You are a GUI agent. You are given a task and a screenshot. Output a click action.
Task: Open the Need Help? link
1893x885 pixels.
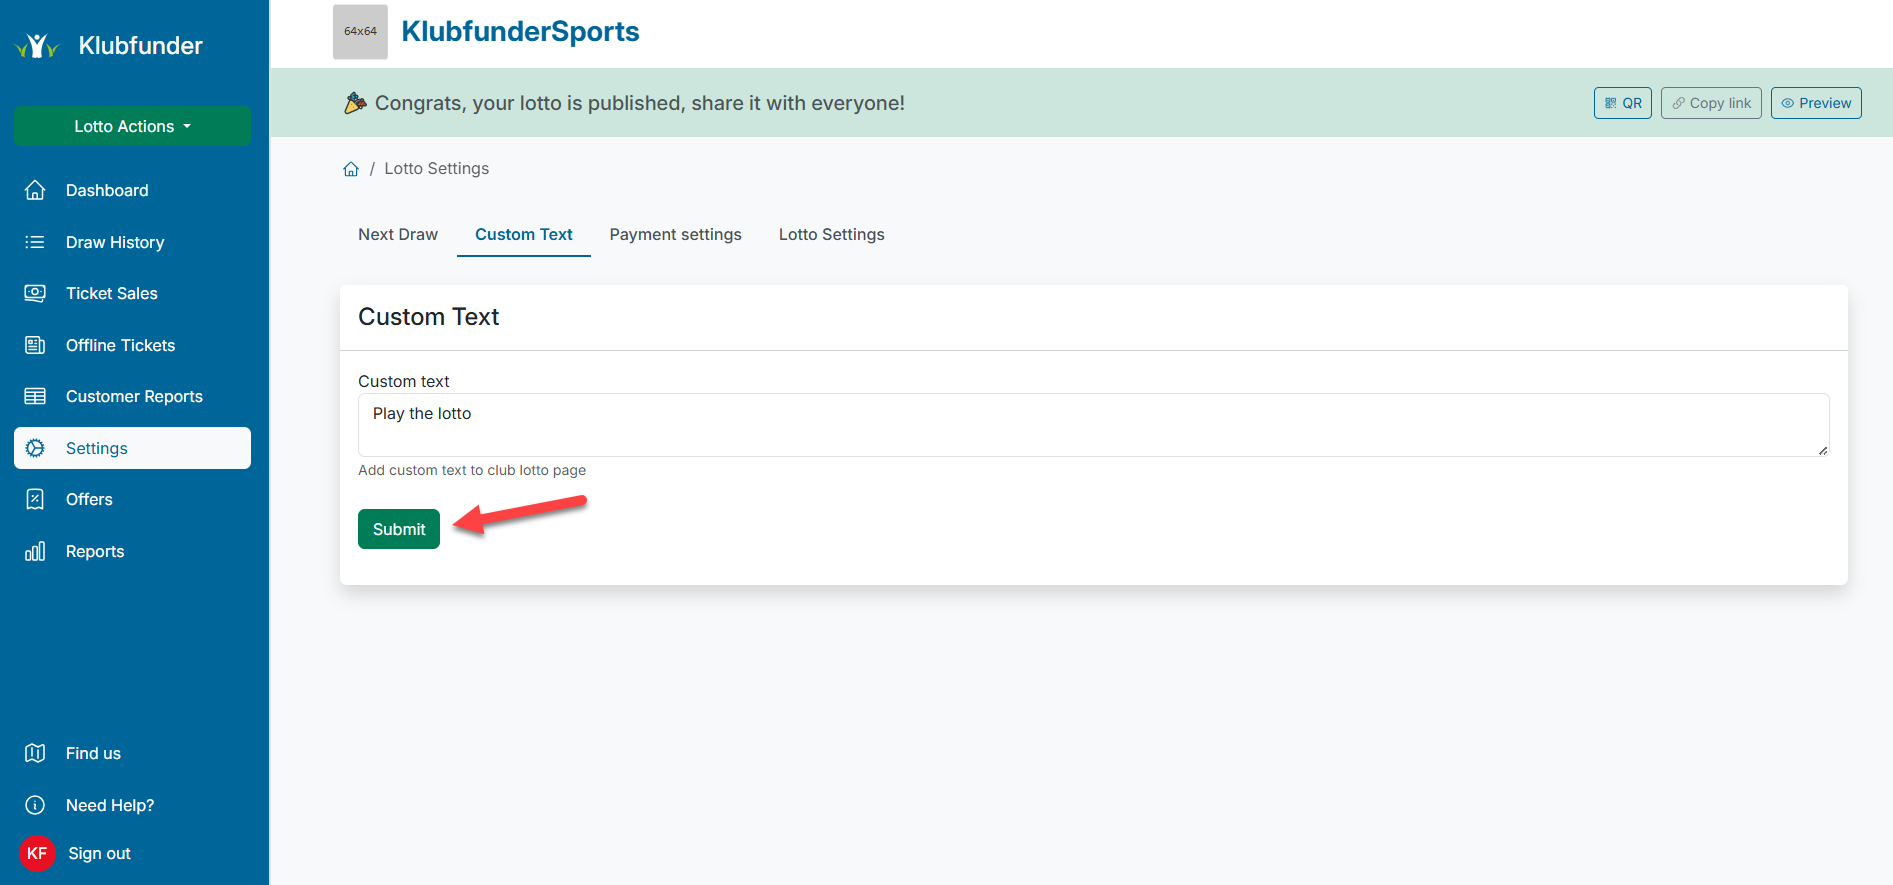click(x=110, y=805)
